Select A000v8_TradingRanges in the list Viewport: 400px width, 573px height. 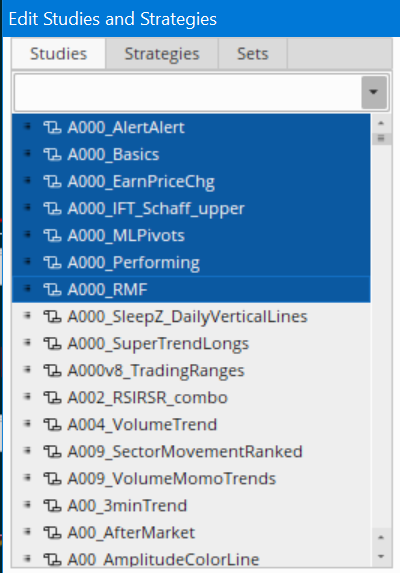(191, 371)
